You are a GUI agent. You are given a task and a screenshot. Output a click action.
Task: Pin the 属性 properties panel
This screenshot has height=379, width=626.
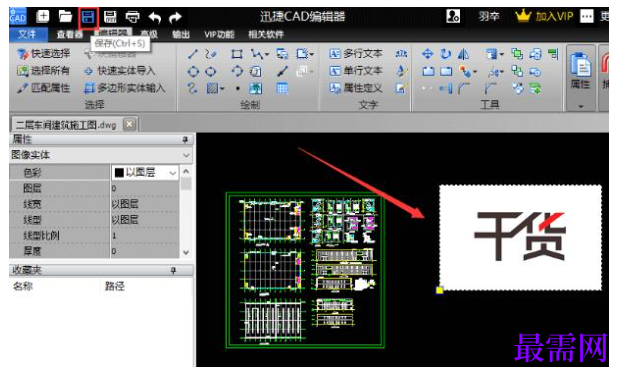[185, 139]
